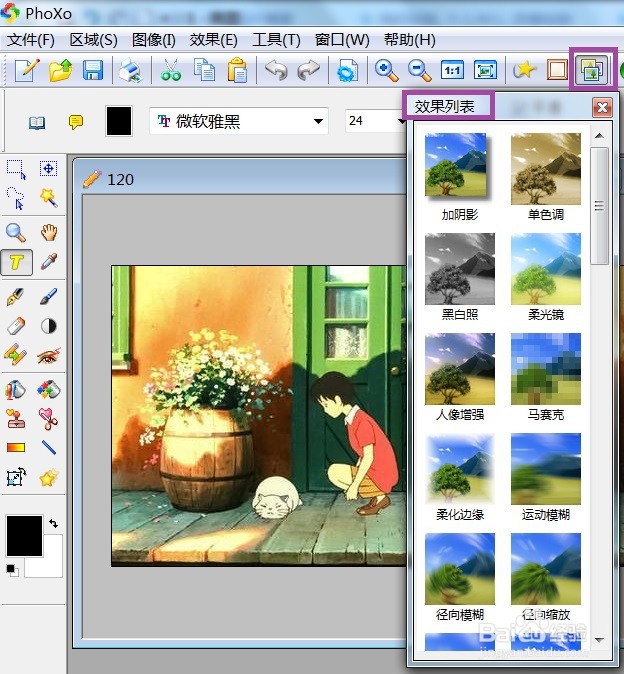Select the black-white contrast circle tool
The image size is (624, 674).
pyautogui.click(x=49, y=326)
